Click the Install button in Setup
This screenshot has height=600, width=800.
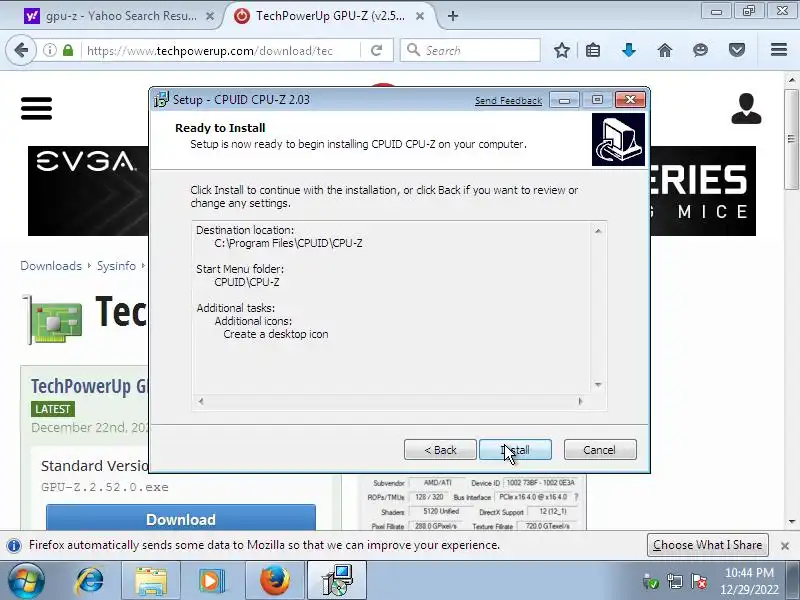(x=515, y=449)
